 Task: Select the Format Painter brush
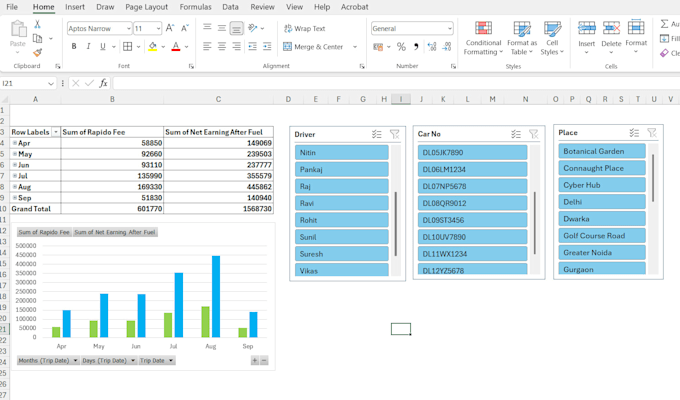click(x=38, y=53)
